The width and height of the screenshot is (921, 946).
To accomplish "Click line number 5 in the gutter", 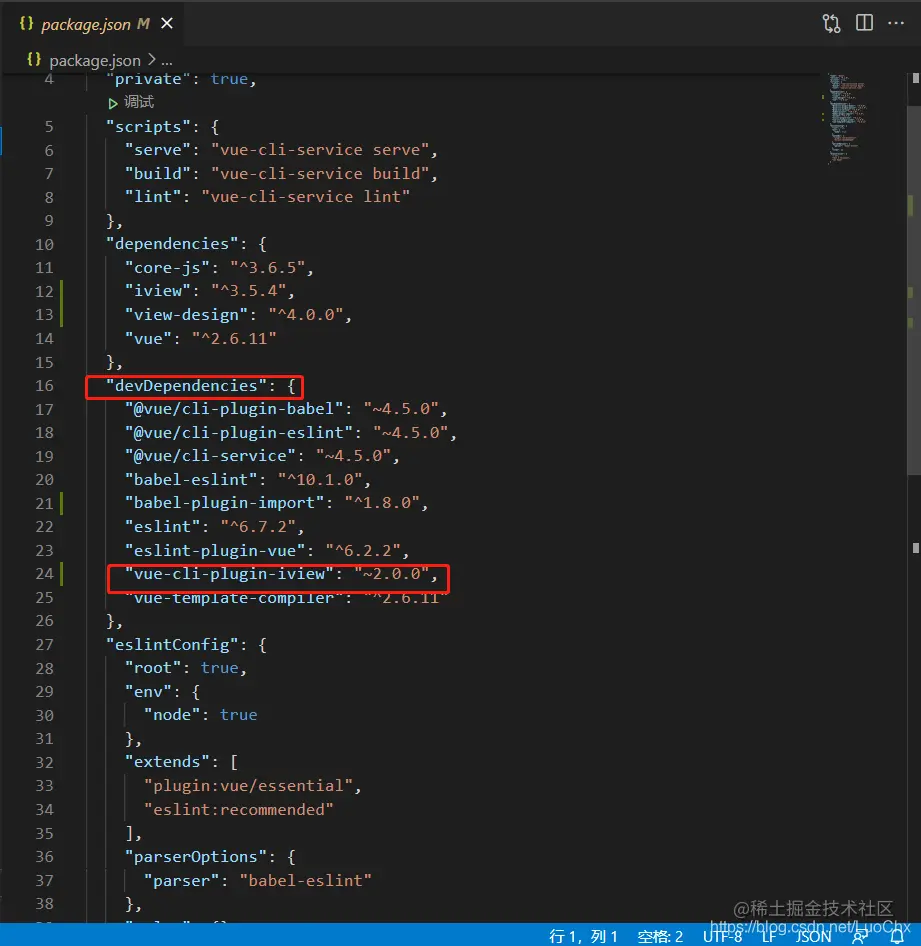I will 49,127.
